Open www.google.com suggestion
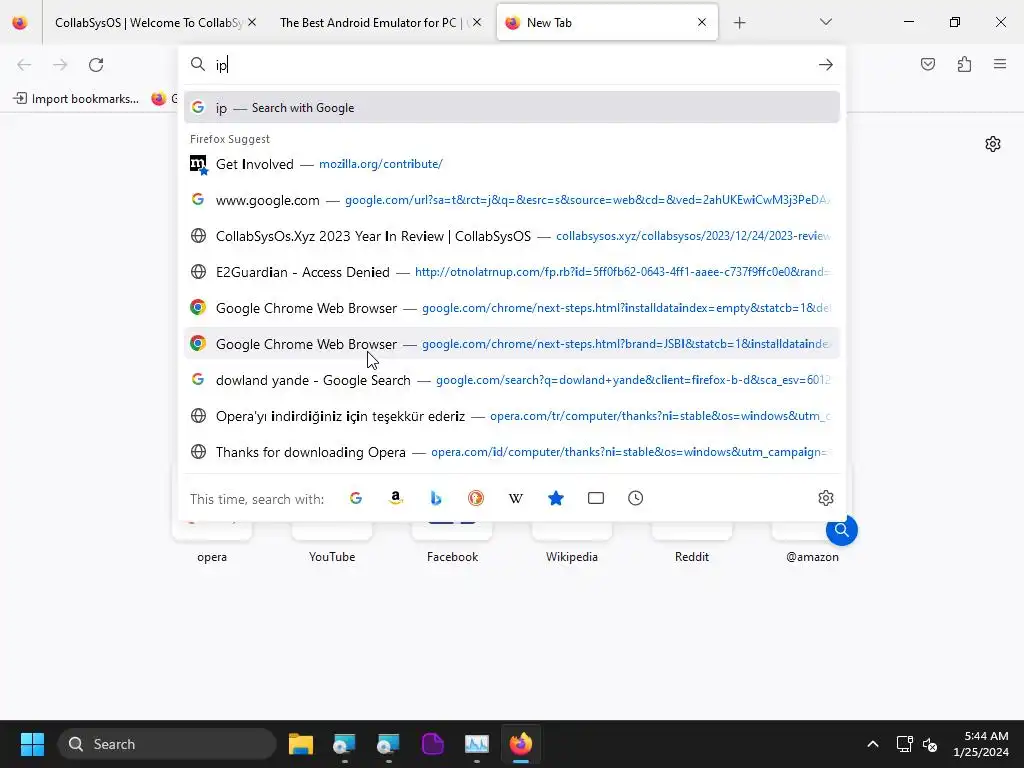The image size is (1024, 768). coord(511,200)
